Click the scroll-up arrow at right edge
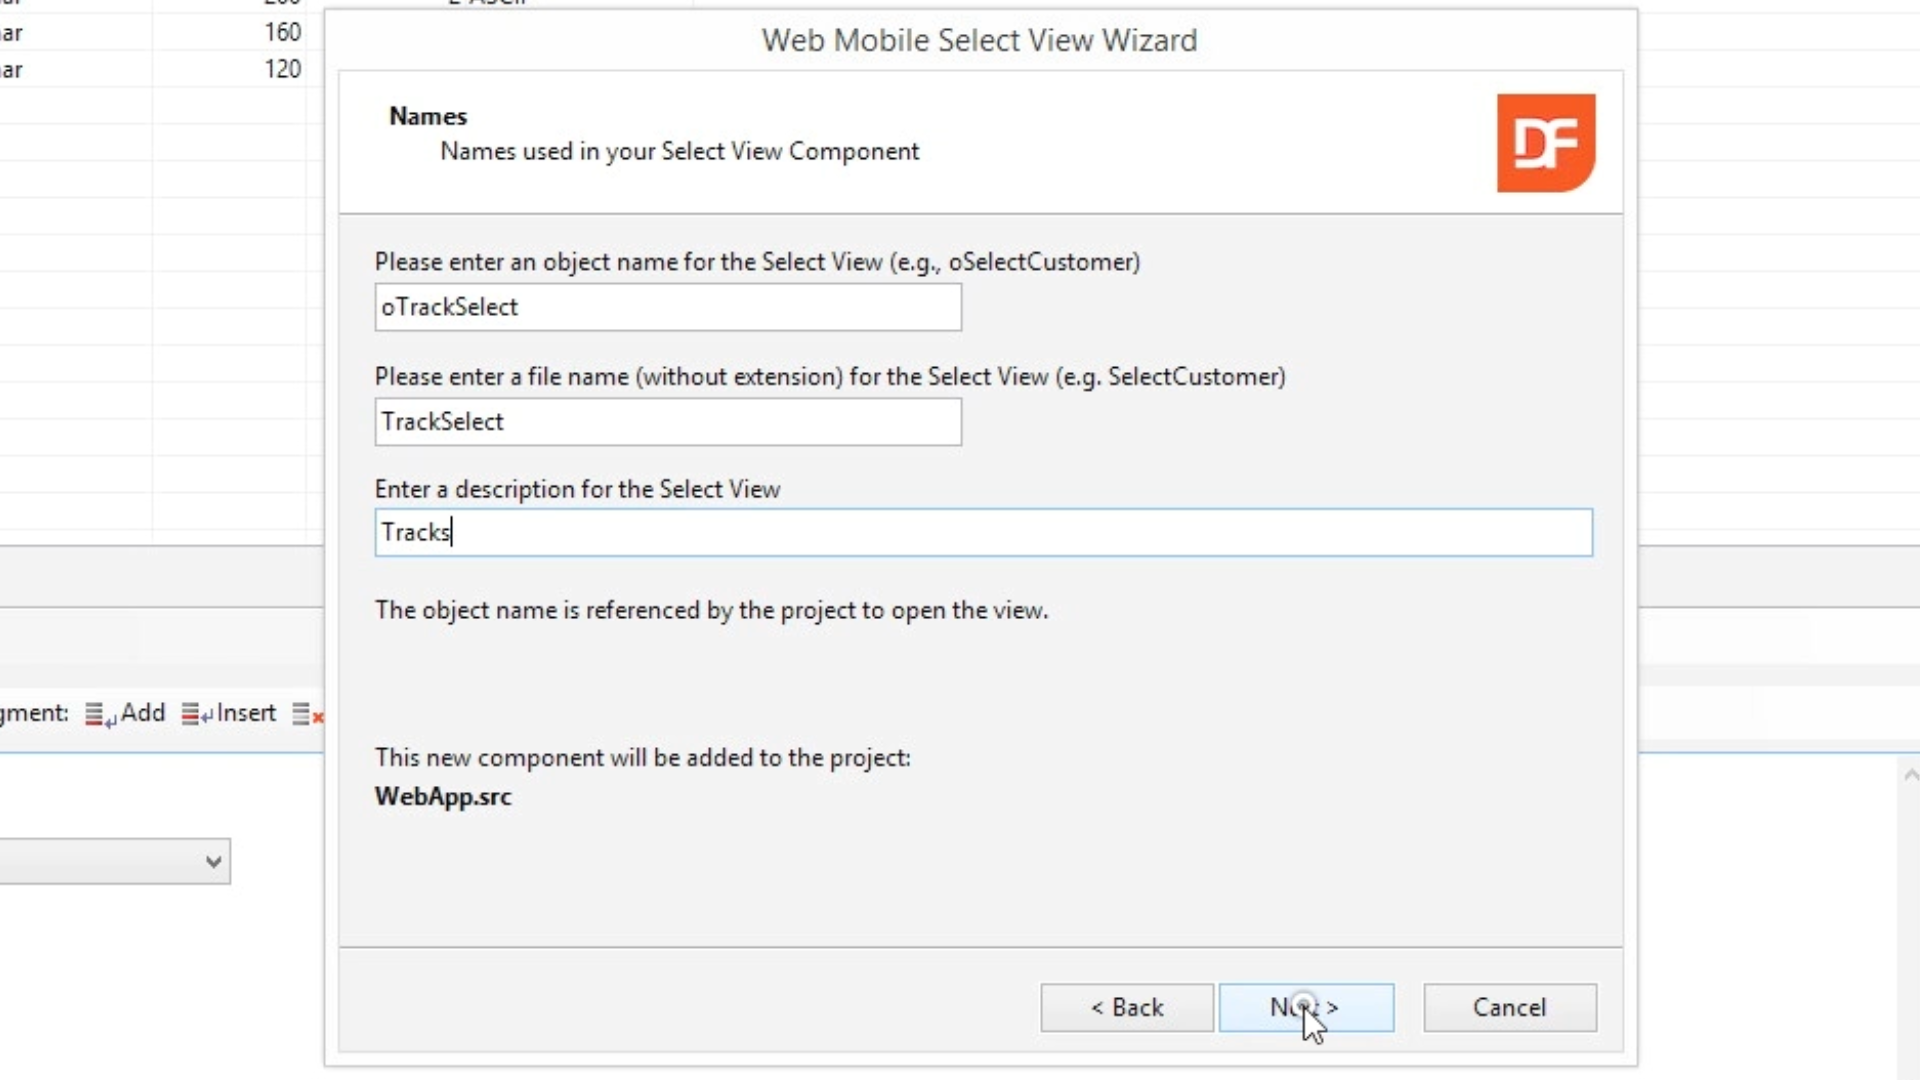This screenshot has height=1080, width=1920. pos(1910,775)
